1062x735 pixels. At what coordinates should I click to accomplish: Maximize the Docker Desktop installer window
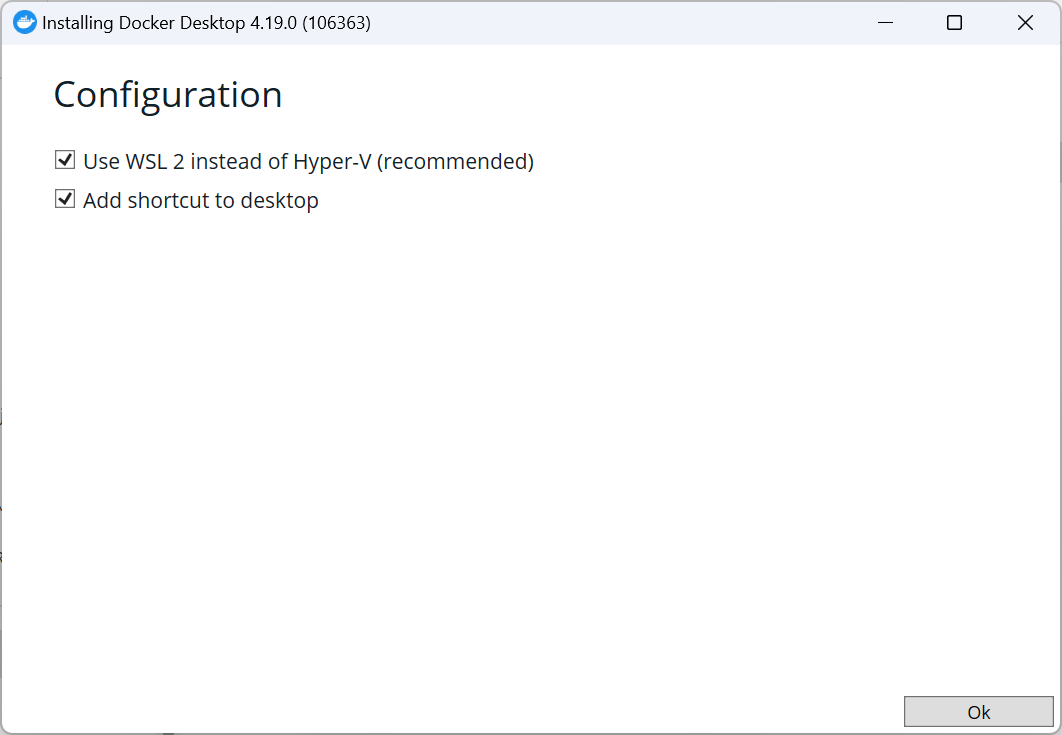point(954,22)
